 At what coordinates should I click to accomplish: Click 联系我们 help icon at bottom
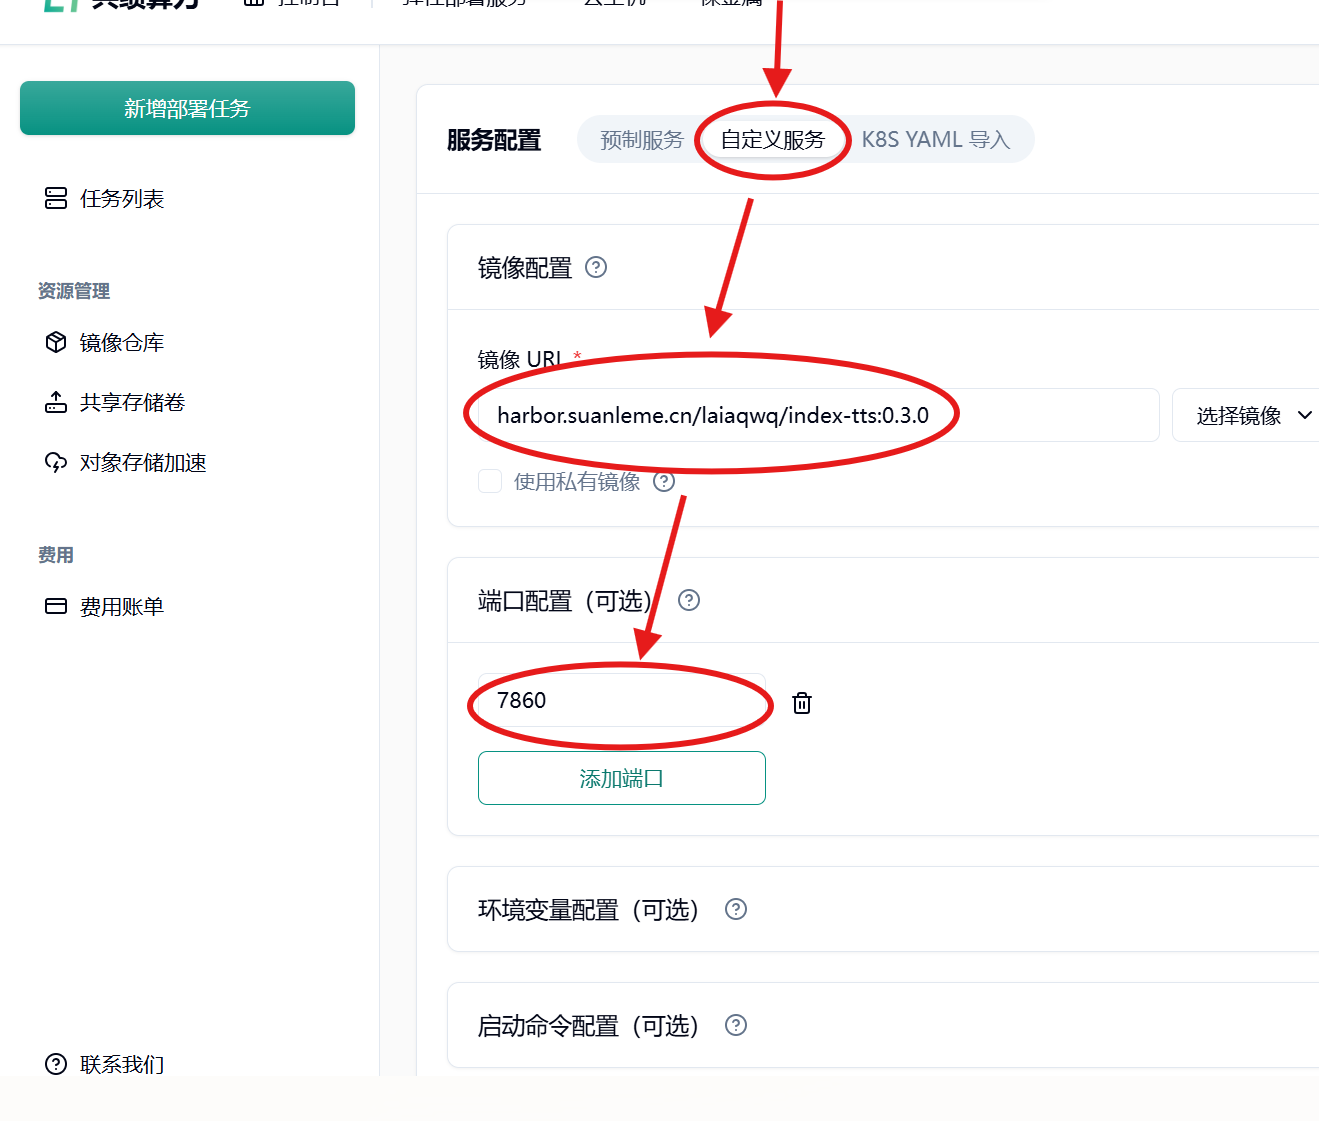56,1064
